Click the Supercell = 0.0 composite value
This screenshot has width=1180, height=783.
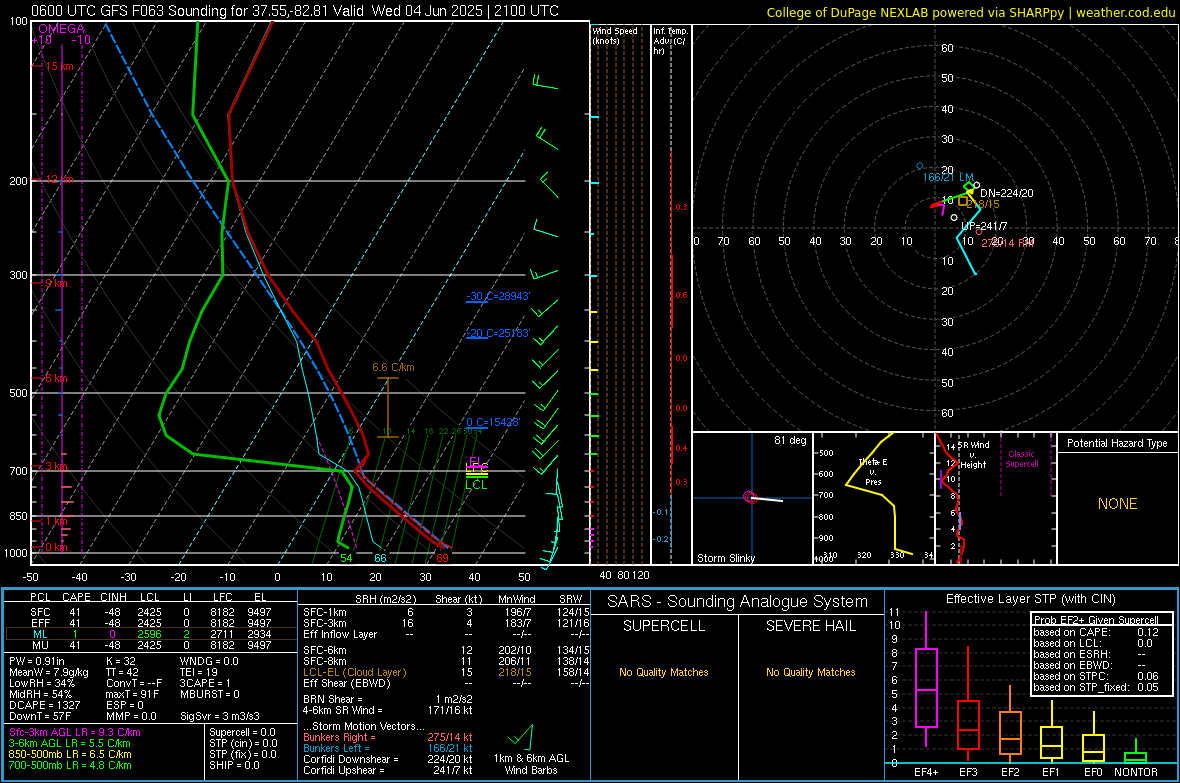242,732
